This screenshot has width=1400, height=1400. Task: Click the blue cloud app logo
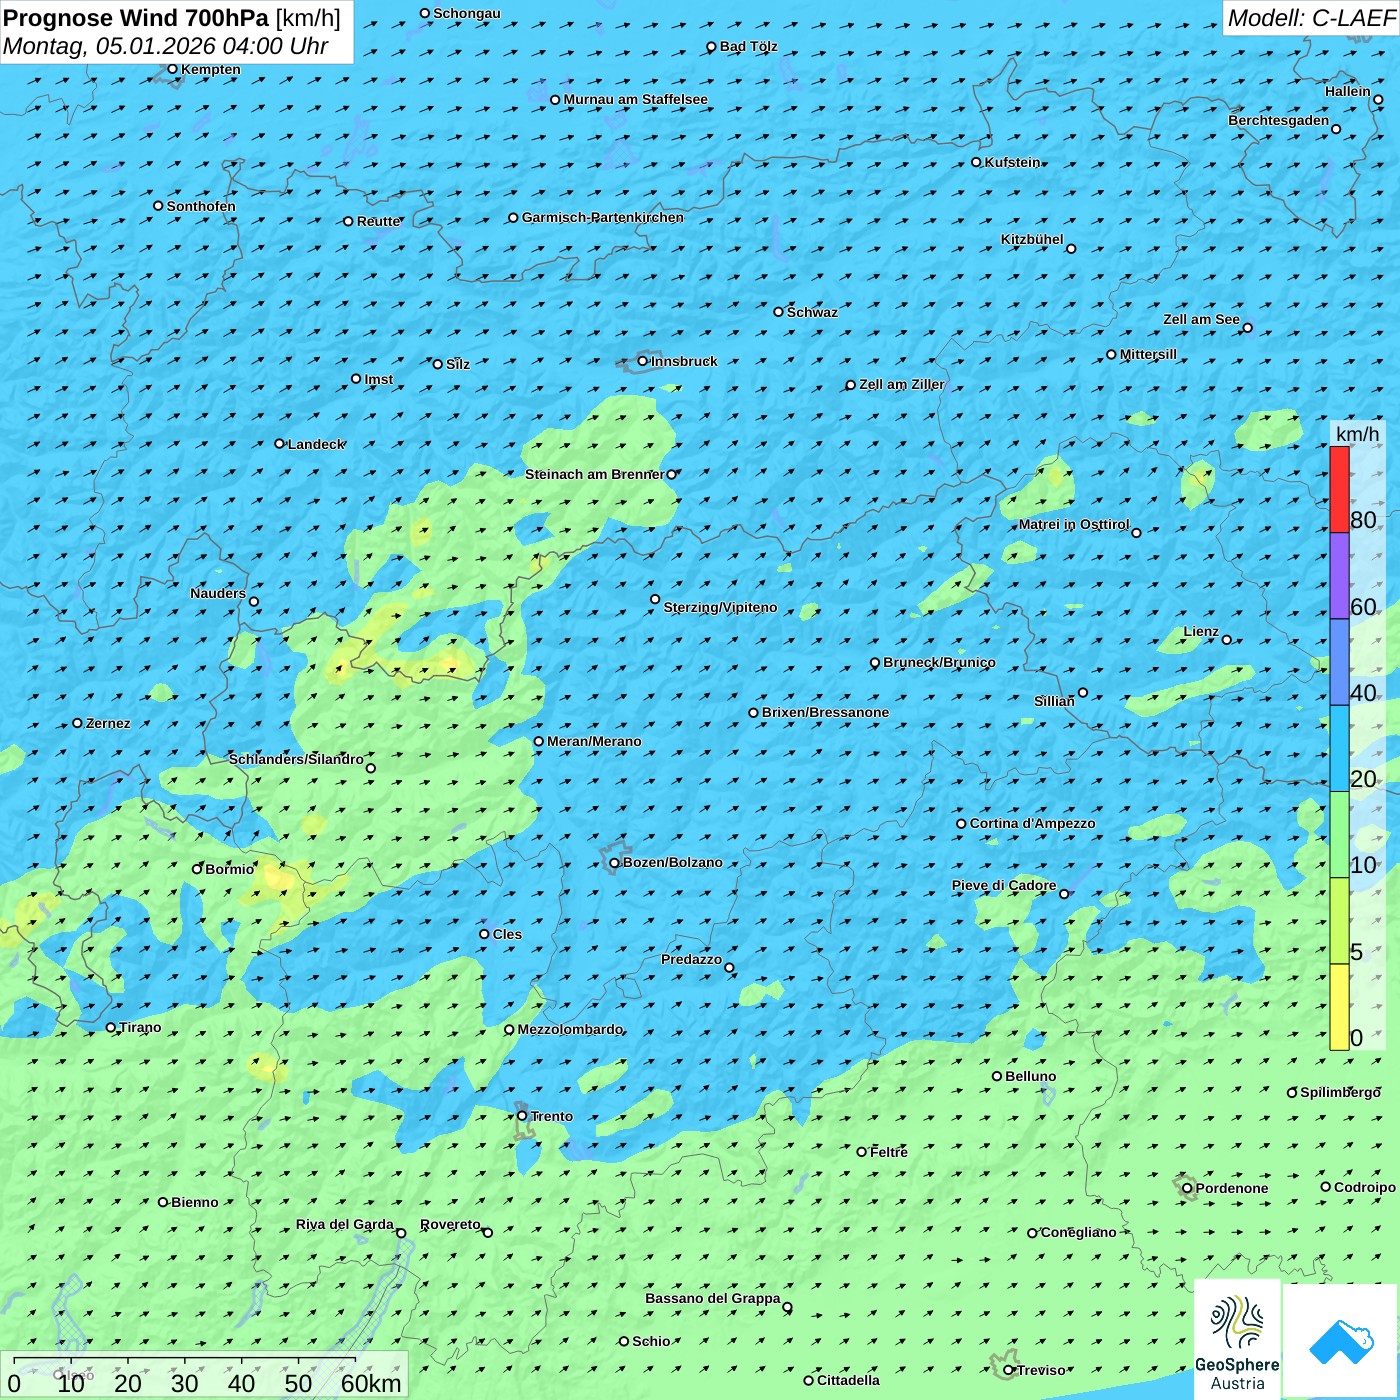pyautogui.click(x=1341, y=1341)
